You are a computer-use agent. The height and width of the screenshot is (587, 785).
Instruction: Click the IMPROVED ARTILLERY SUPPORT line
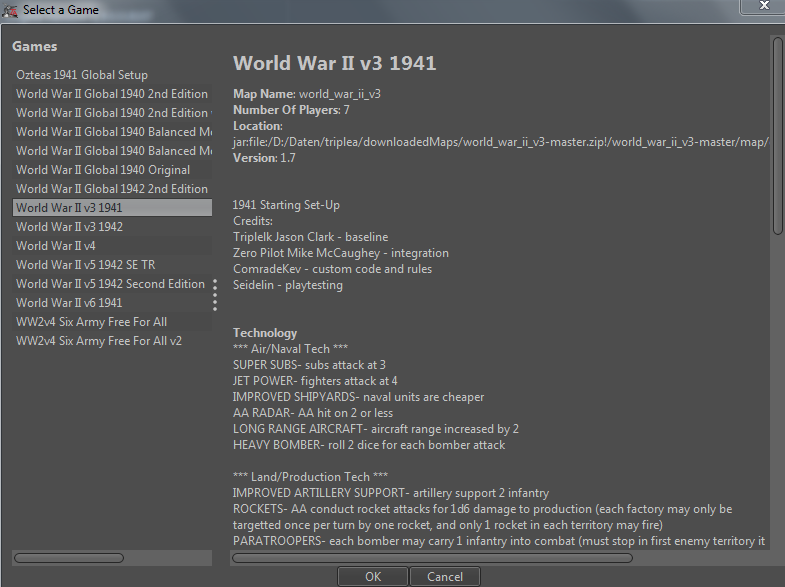click(x=391, y=493)
